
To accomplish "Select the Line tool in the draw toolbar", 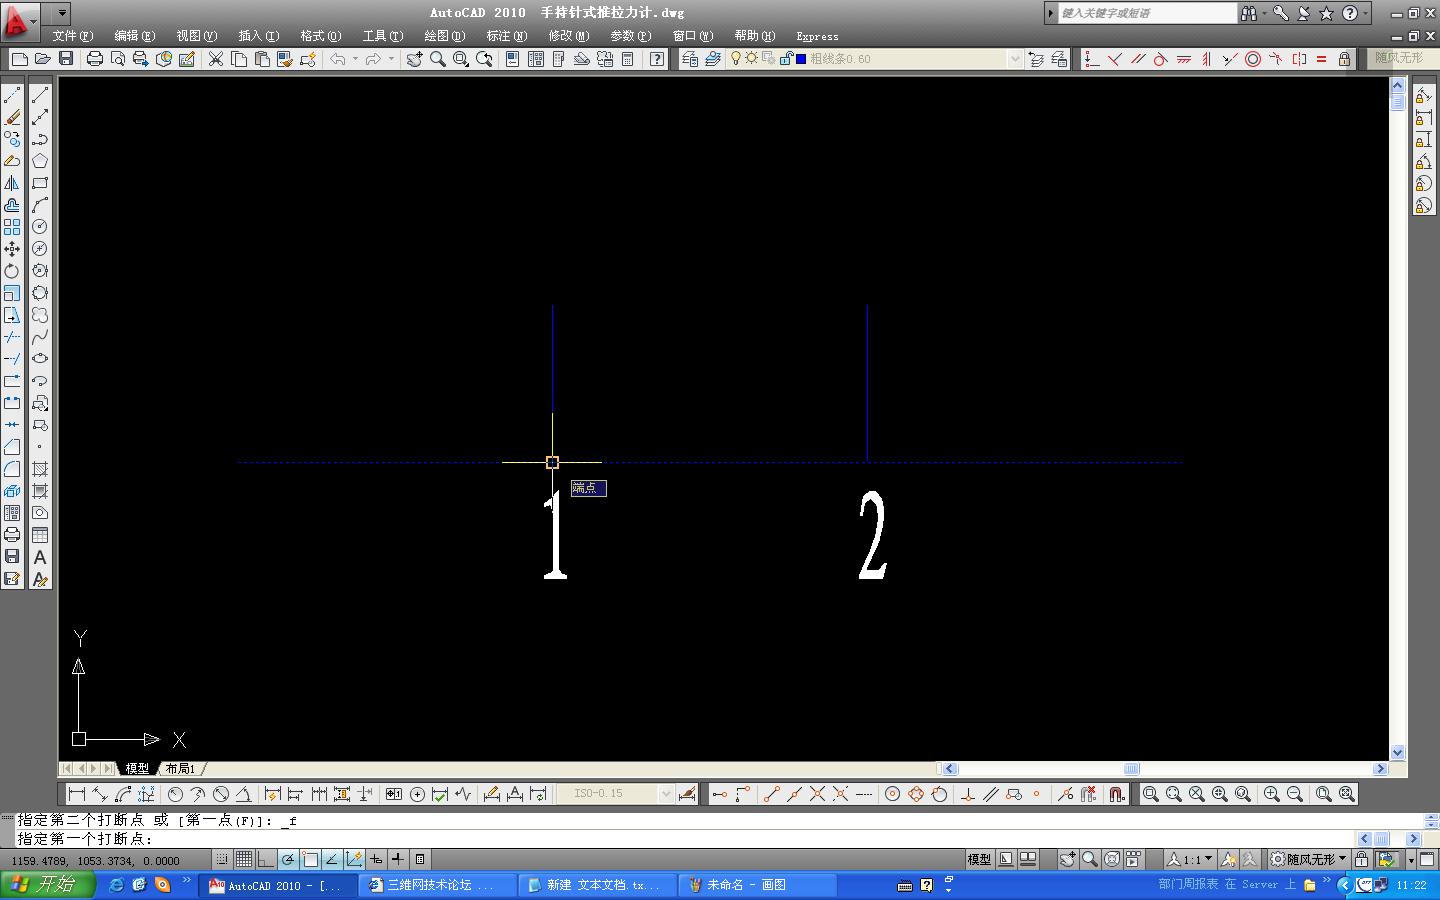I will tap(40, 95).
